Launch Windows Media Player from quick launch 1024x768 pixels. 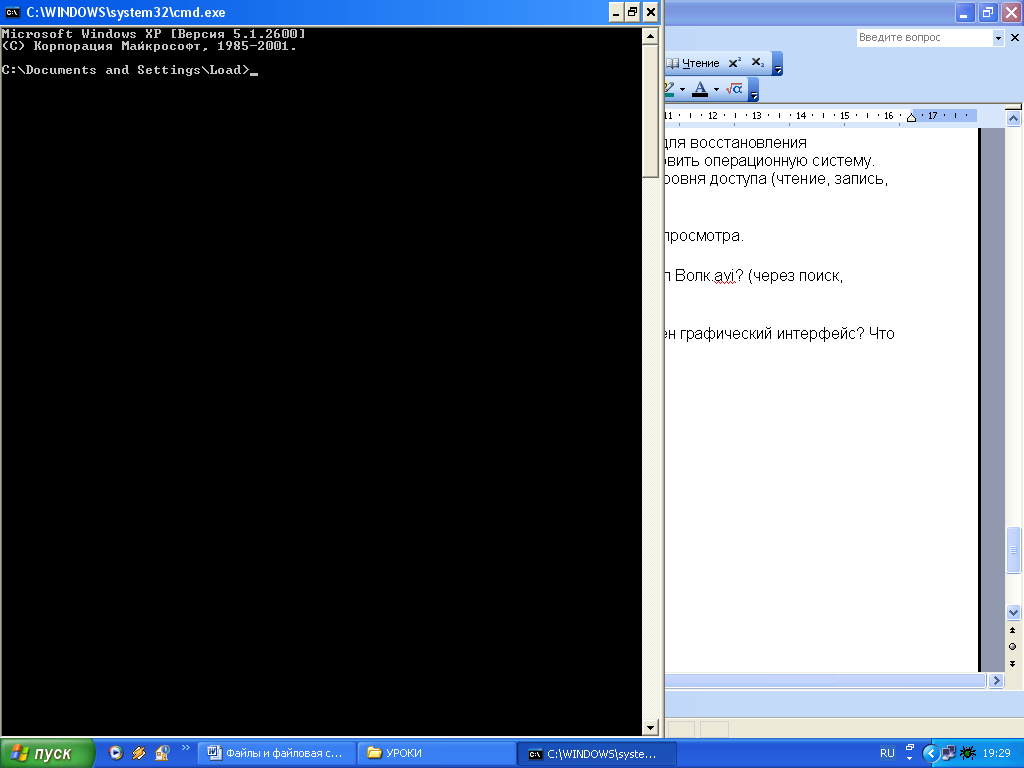click(x=116, y=753)
